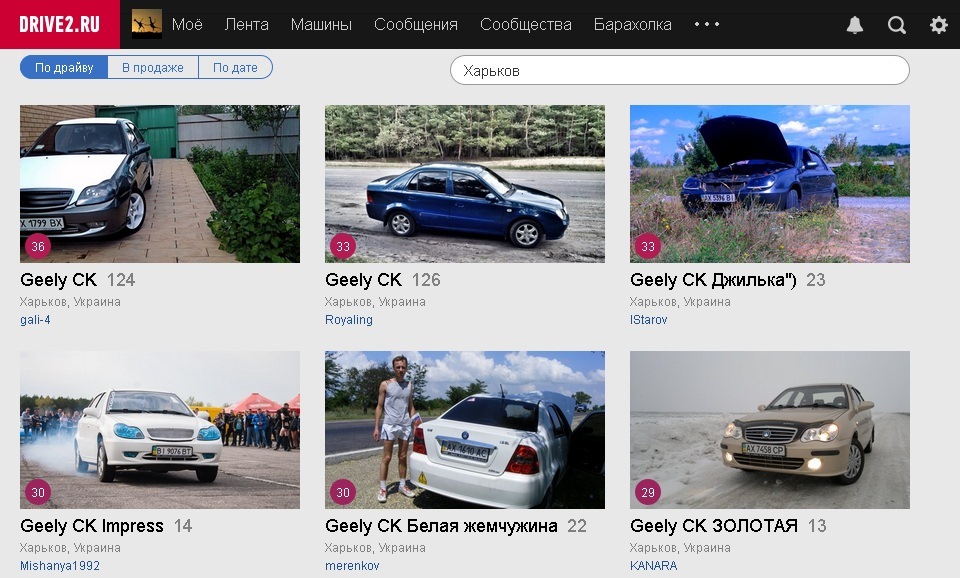Open Royaling's blue Geely CK photo

tap(465, 184)
